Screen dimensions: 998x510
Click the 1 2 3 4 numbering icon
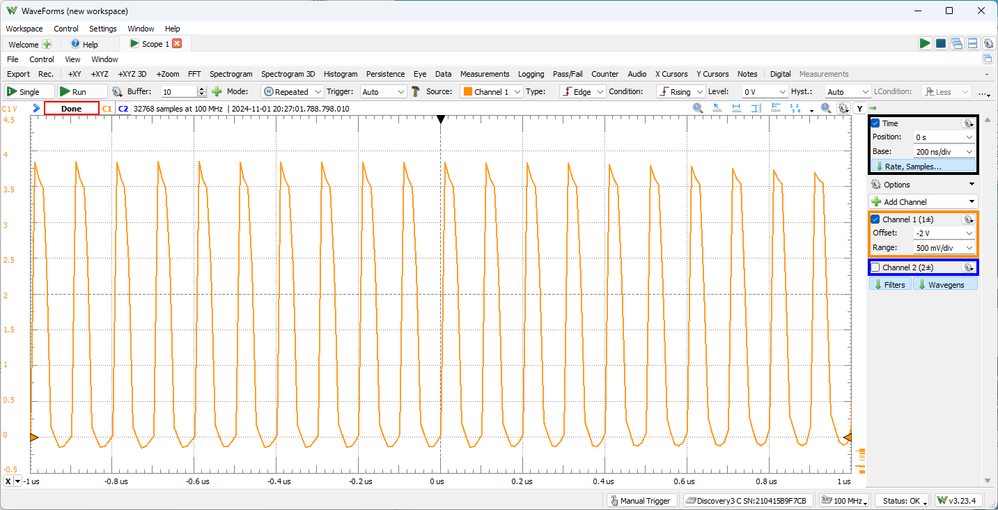[796, 109]
